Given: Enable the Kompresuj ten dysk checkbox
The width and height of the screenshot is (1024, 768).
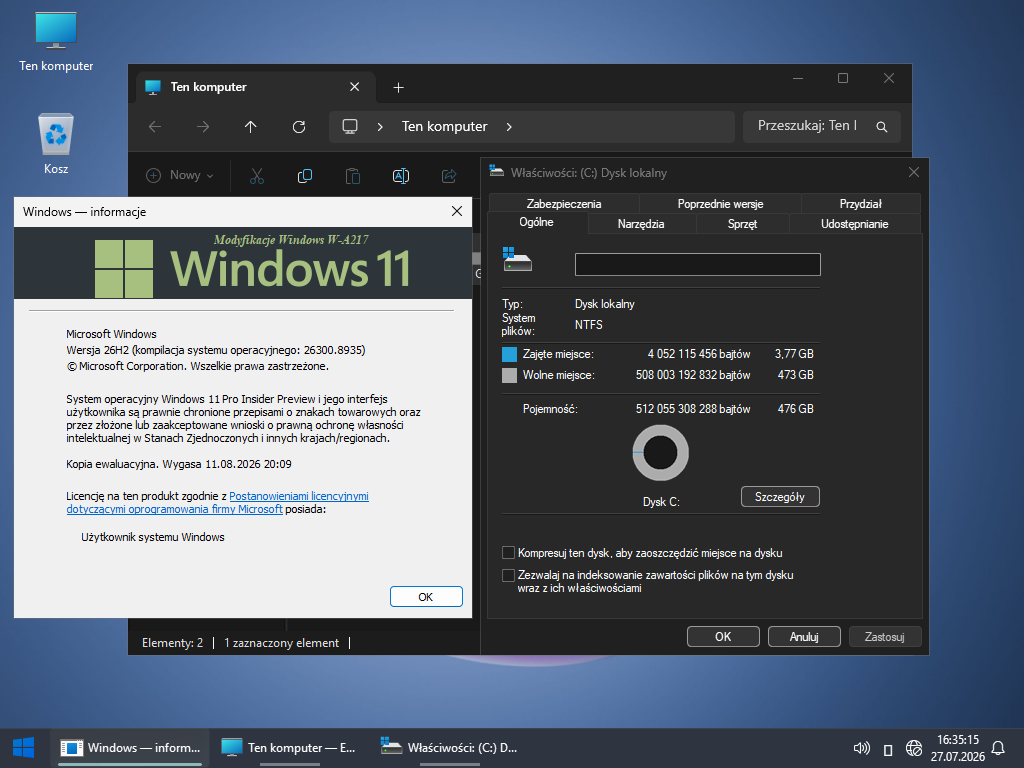Looking at the screenshot, I should click(508, 552).
